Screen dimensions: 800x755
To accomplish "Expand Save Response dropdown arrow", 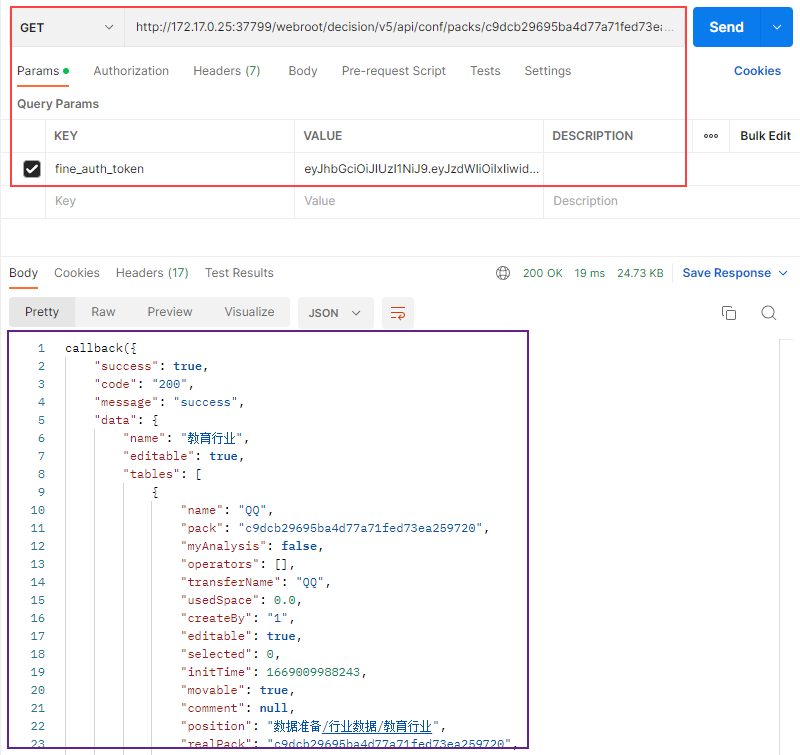I will click(783, 273).
